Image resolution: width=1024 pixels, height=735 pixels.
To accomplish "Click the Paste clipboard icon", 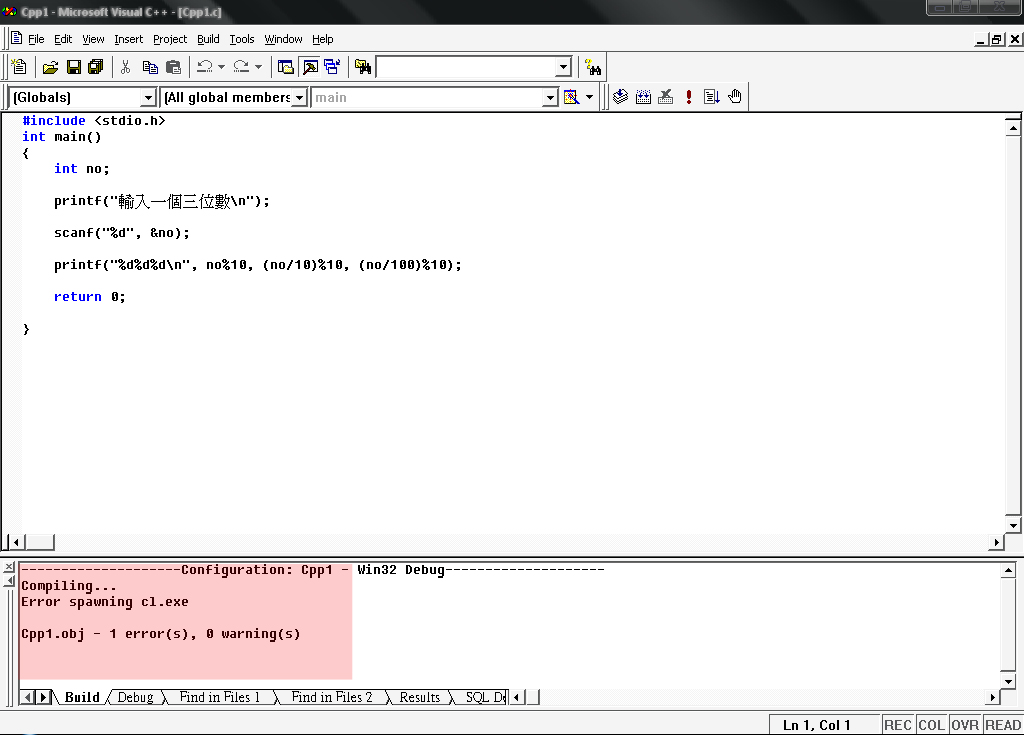I will coord(173,67).
